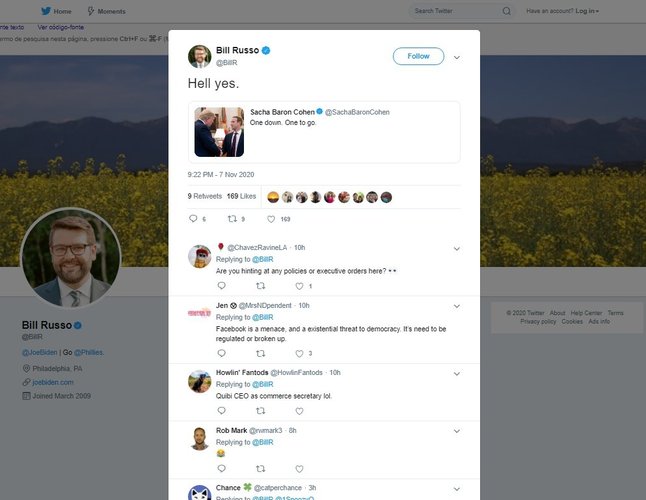The image size is (646, 500).
Task: Click the About footer link
Action: [557, 313]
